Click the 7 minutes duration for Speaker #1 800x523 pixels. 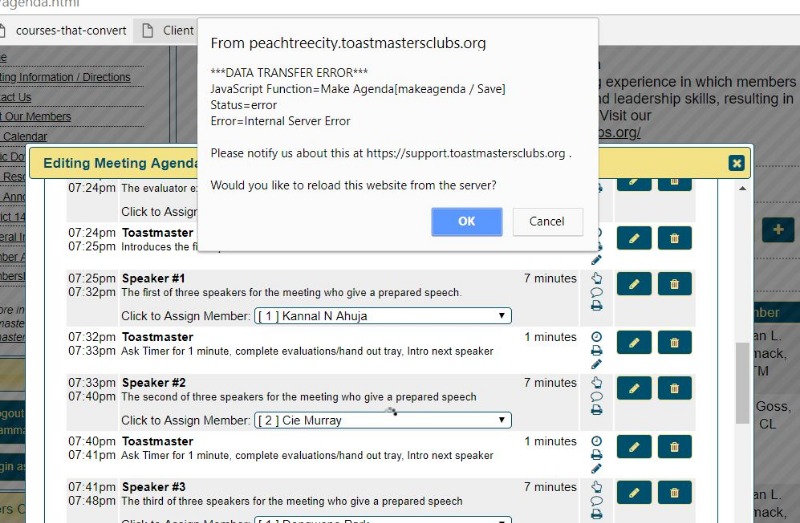coord(550,279)
